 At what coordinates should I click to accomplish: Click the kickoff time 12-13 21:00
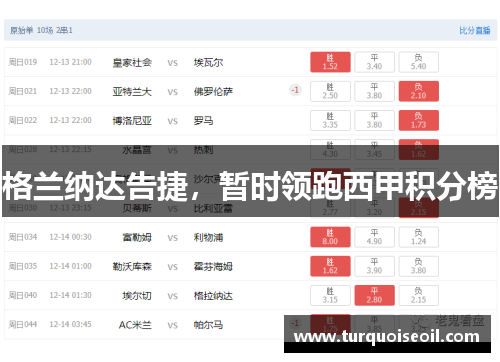point(70,62)
